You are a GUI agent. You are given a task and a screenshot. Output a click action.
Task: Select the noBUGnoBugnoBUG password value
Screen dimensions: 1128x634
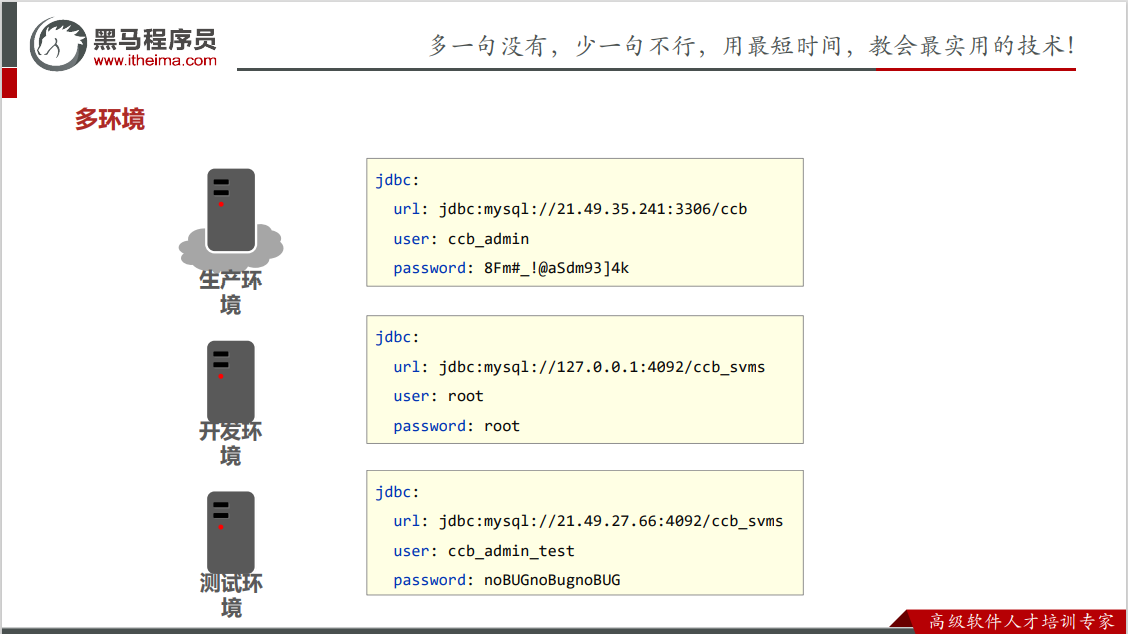tap(550, 579)
